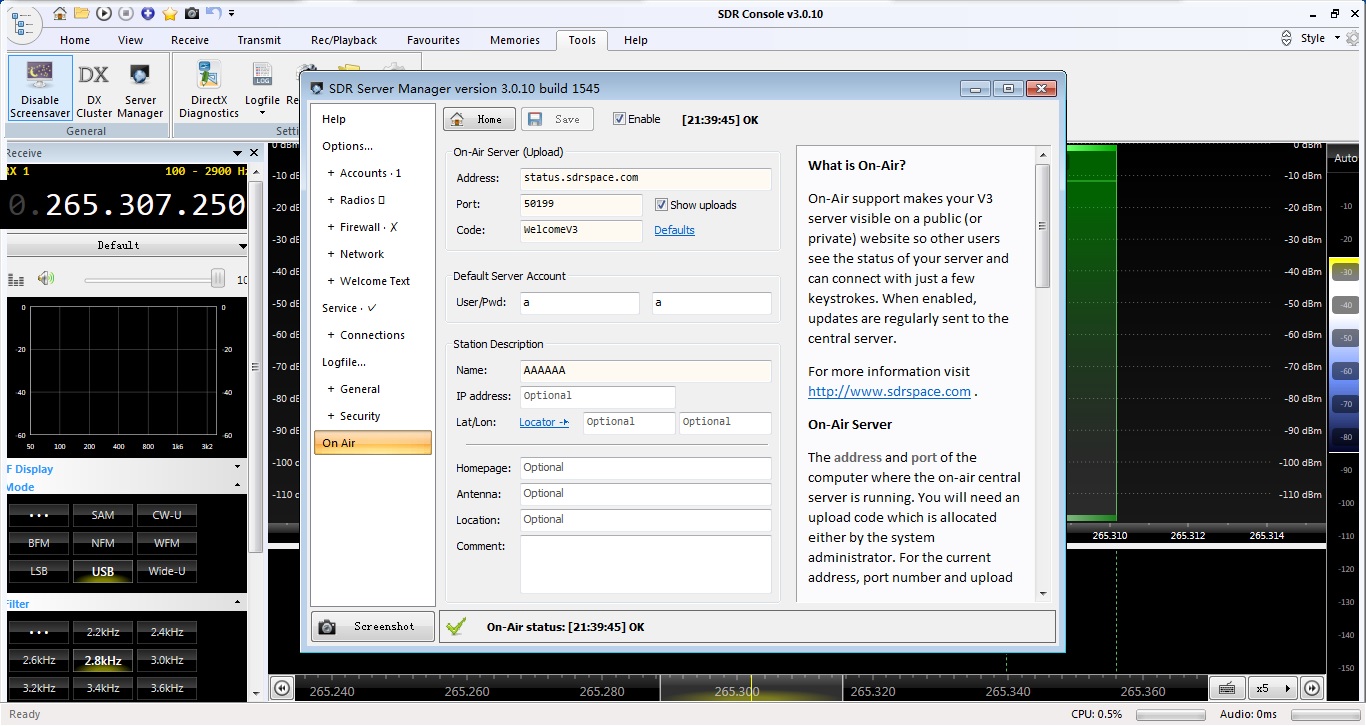Click the Comment text box
The width and height of the screenshot is (1366, 726).
tap(645, 564)
